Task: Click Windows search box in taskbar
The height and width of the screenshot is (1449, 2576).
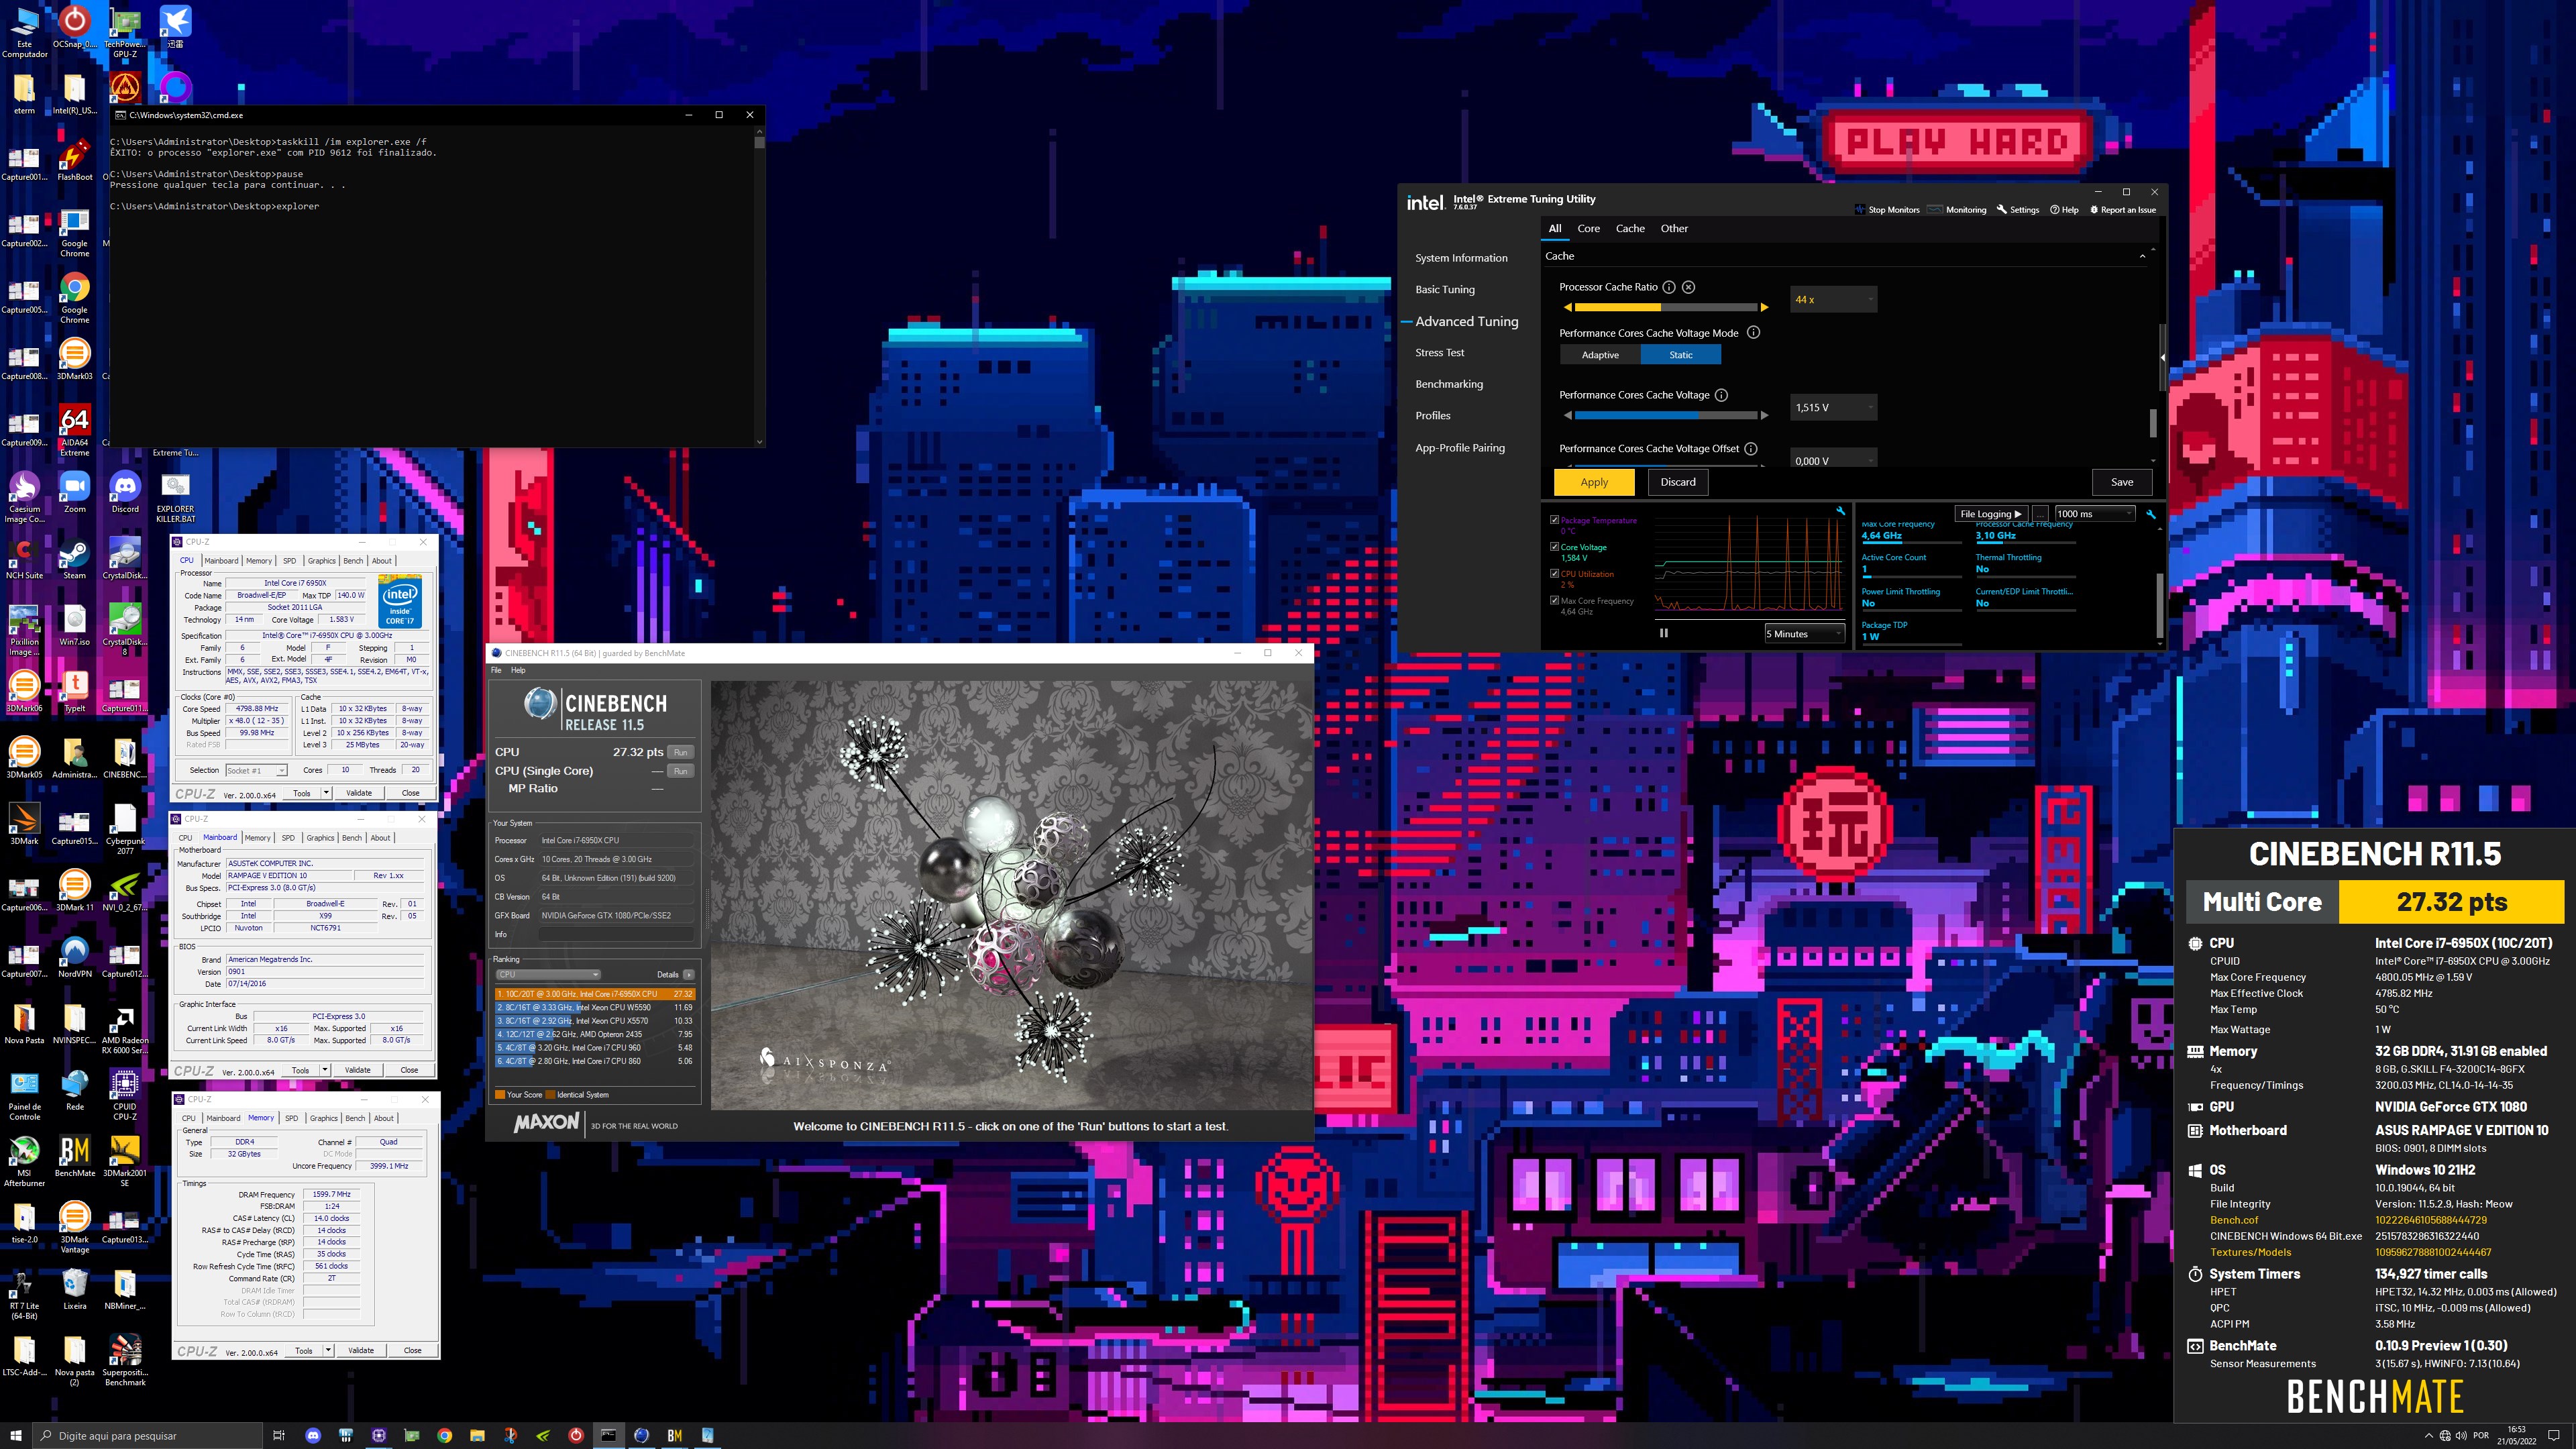Action: 148,1435
